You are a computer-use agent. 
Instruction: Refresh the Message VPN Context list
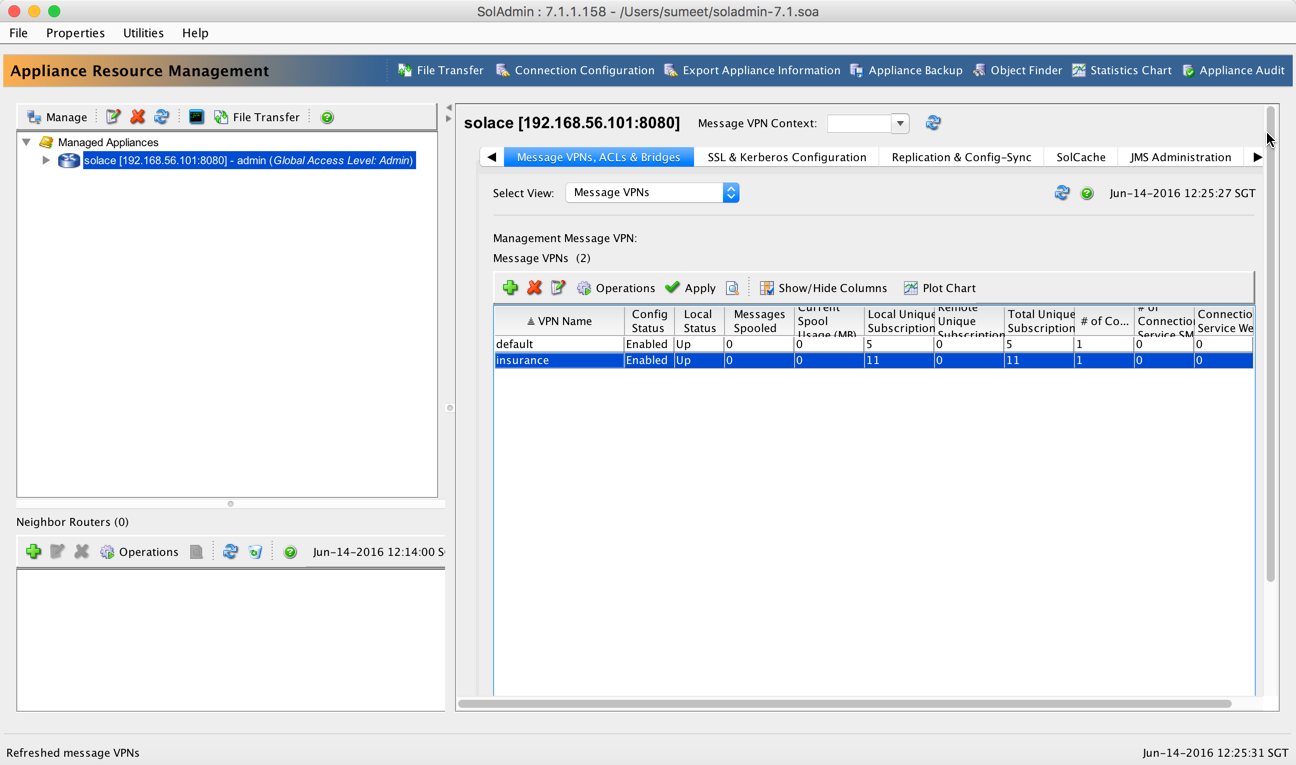click(x=933, y=123)
